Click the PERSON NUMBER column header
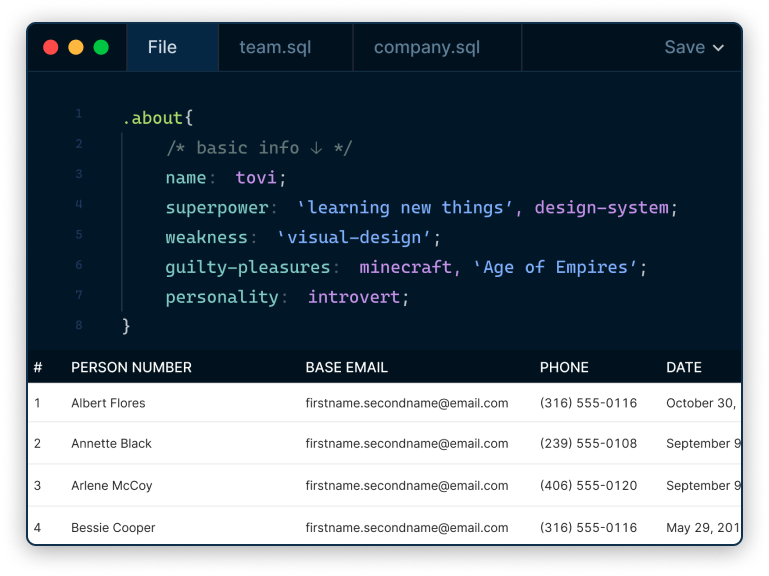This screenshot has height=576, width=769. click(131, 367)
